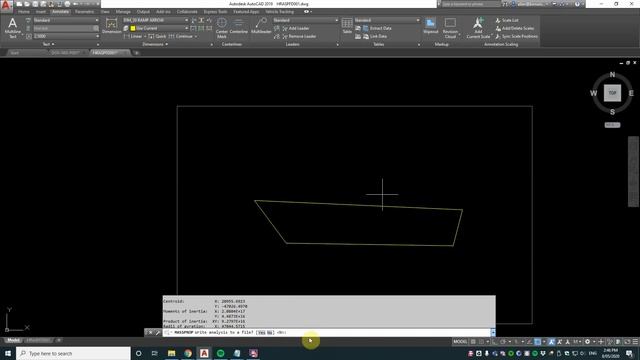
Task: Open the Express Tools ribbon tab
Action: coord(215,12)
